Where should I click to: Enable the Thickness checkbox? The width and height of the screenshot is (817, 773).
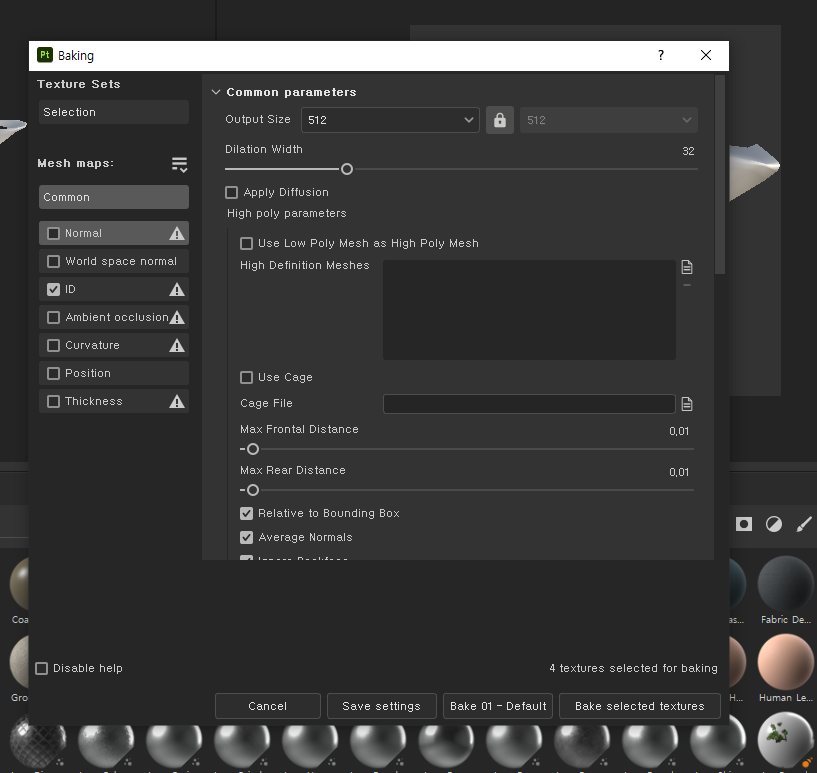pyautogui.click(x=53, y=402)
